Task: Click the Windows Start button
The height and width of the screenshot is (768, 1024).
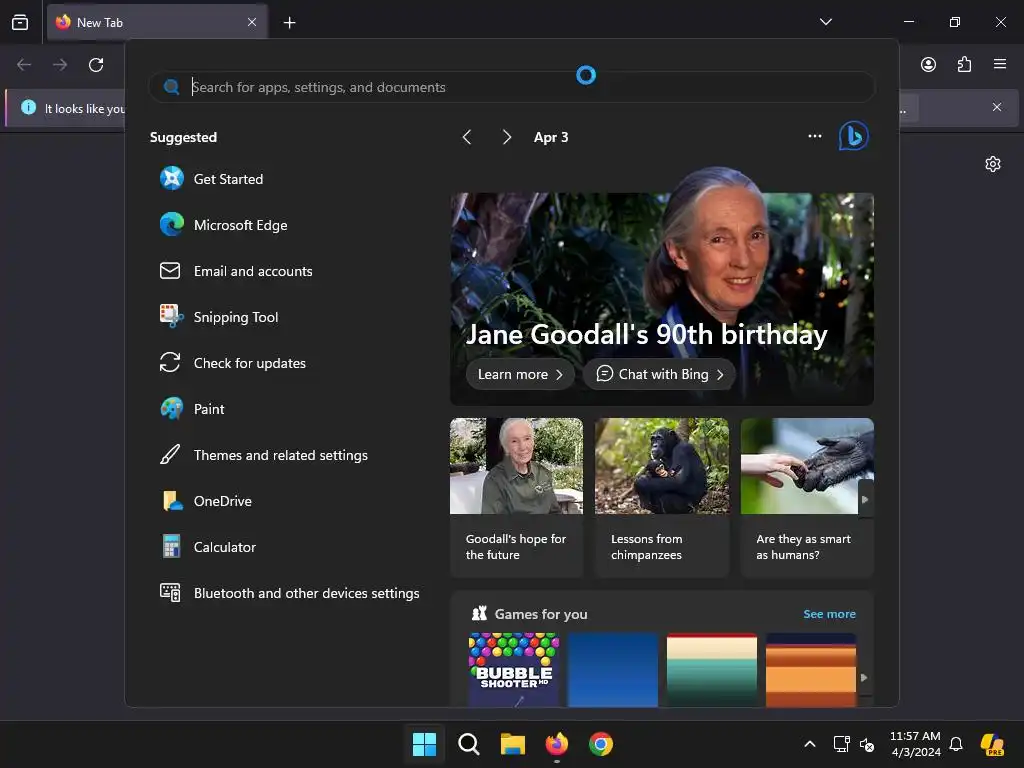Action: (424, 744)
